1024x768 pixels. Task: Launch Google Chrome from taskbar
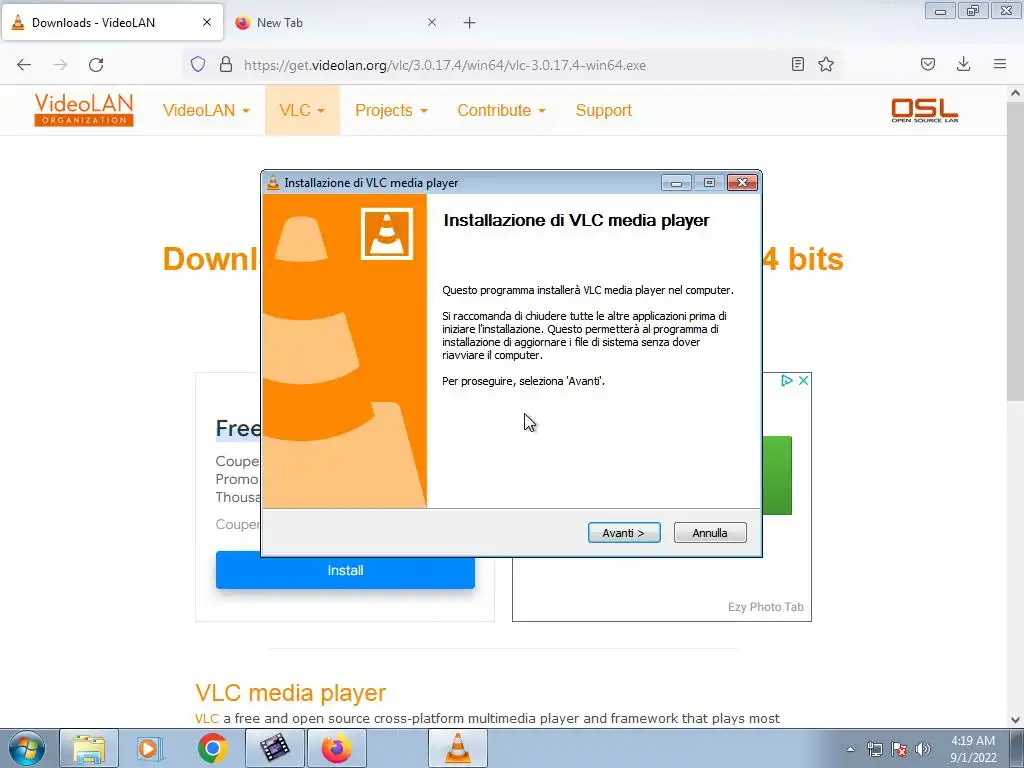[x=212, y=748]
